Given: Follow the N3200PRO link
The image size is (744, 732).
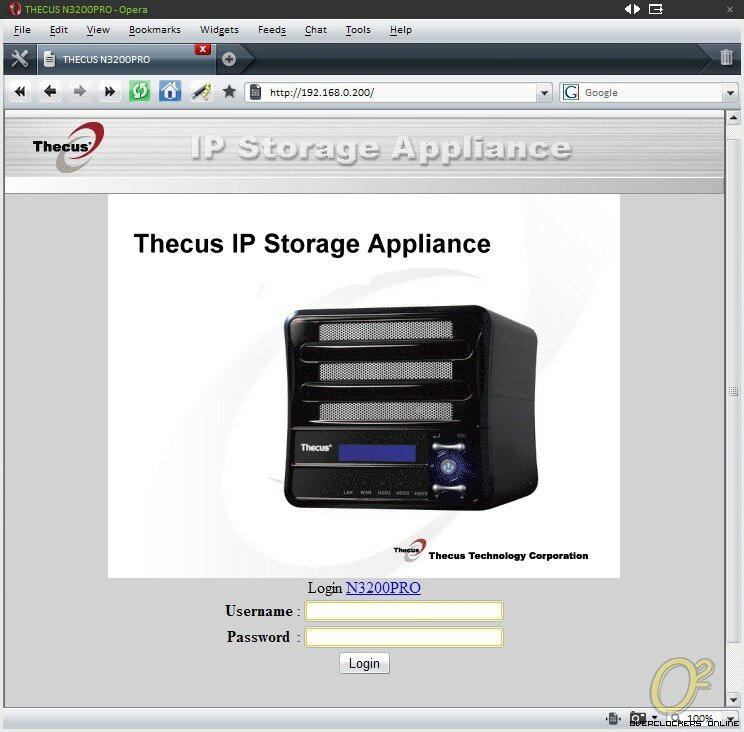Looking at the screenshot, I should (x=383, y=588).
